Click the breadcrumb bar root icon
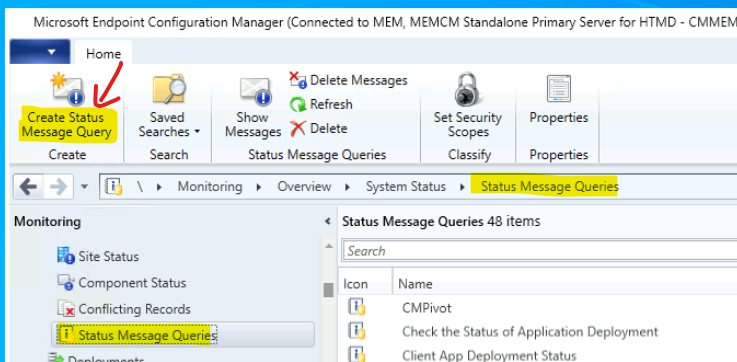Viewport: 737px width, 362px height. 113,187
